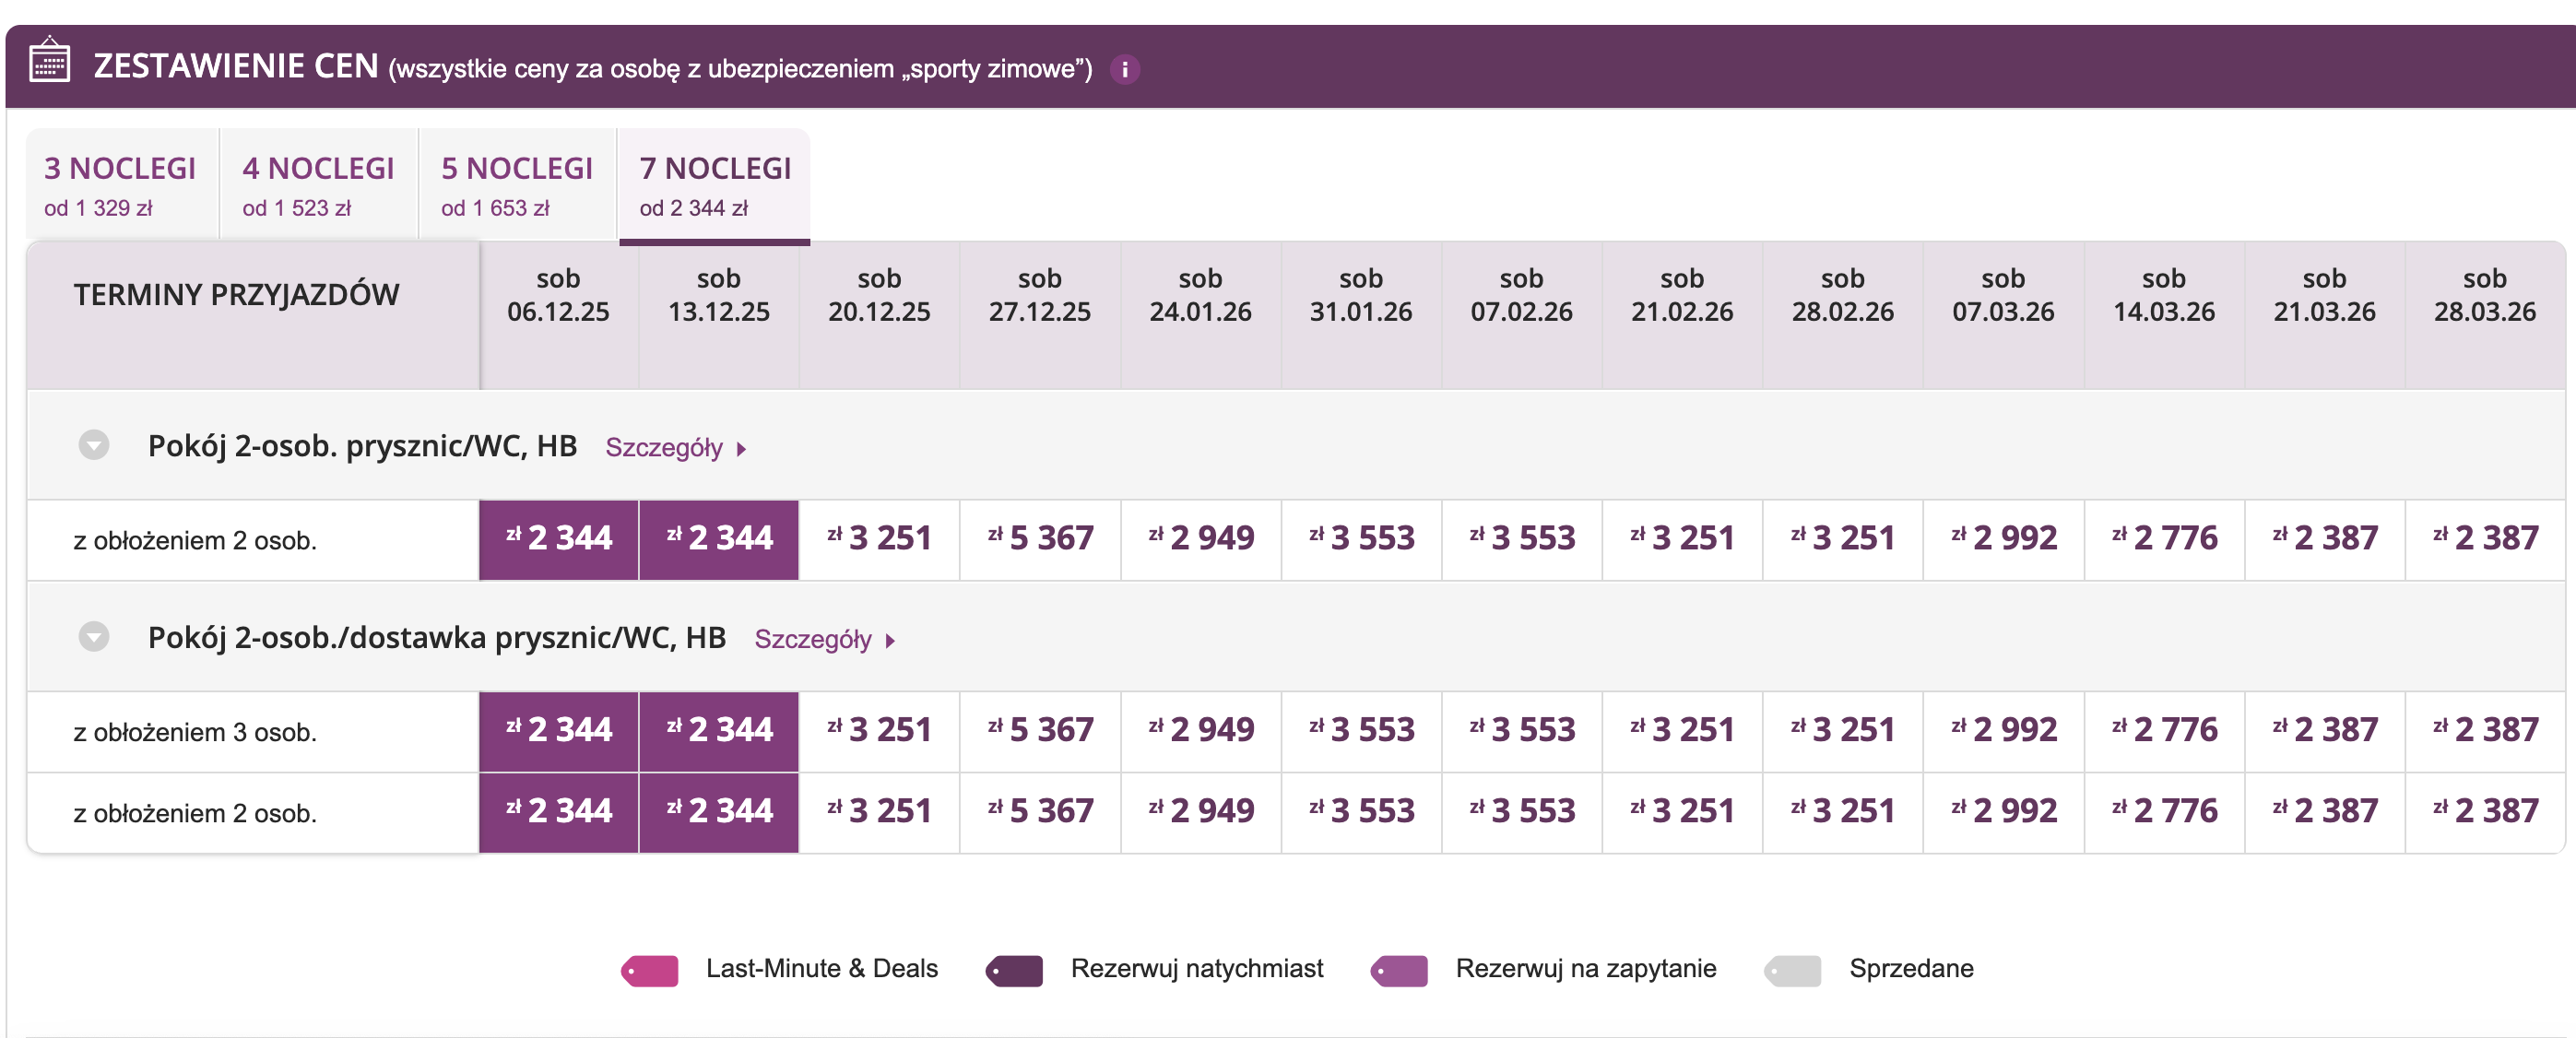The height and width of the screenshot is (1038, 2576).
Task: Select 2 776 zł for 14.03.26, first room
Action: coord(2164,539)
